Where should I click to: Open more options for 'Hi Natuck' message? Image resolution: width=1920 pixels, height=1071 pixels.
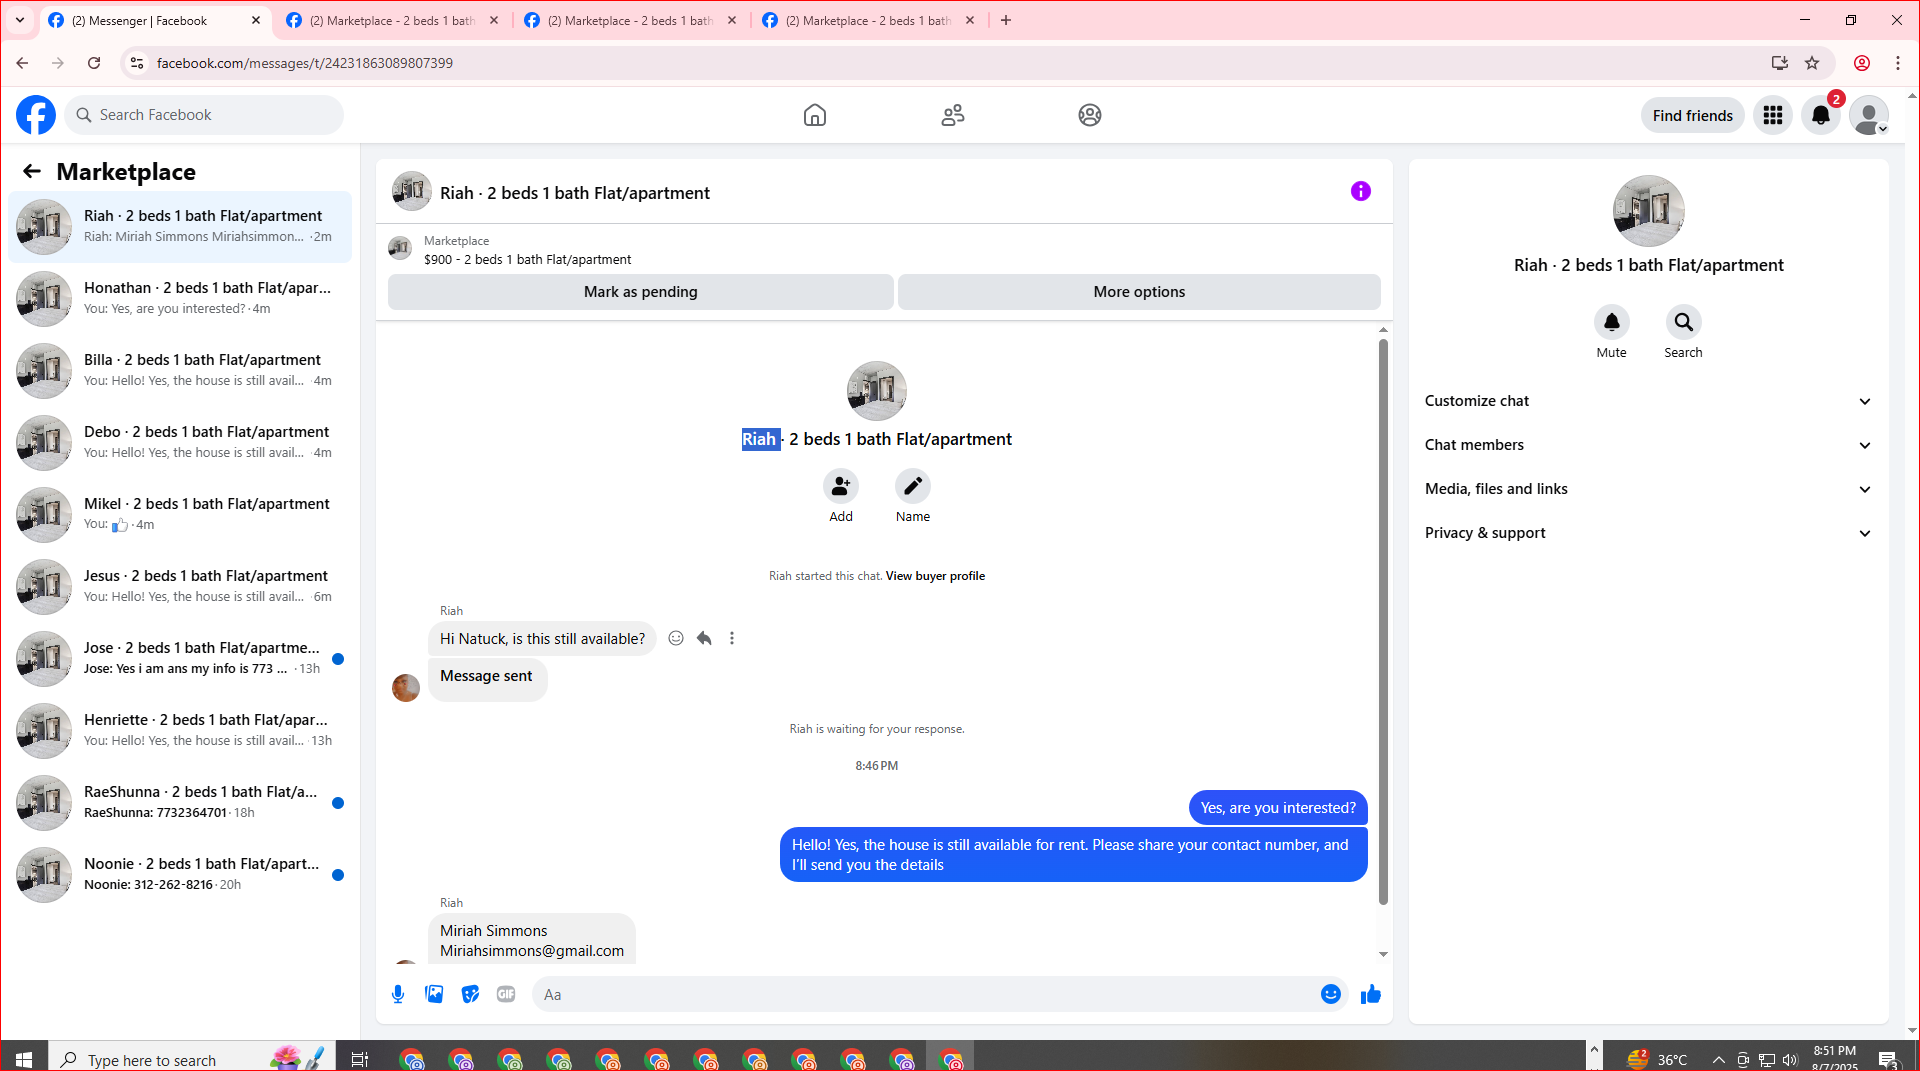[x=732, y=638]
